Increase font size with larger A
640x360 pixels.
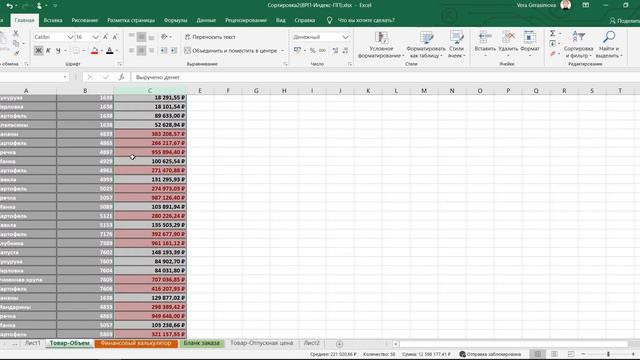(x=105, y=37)
